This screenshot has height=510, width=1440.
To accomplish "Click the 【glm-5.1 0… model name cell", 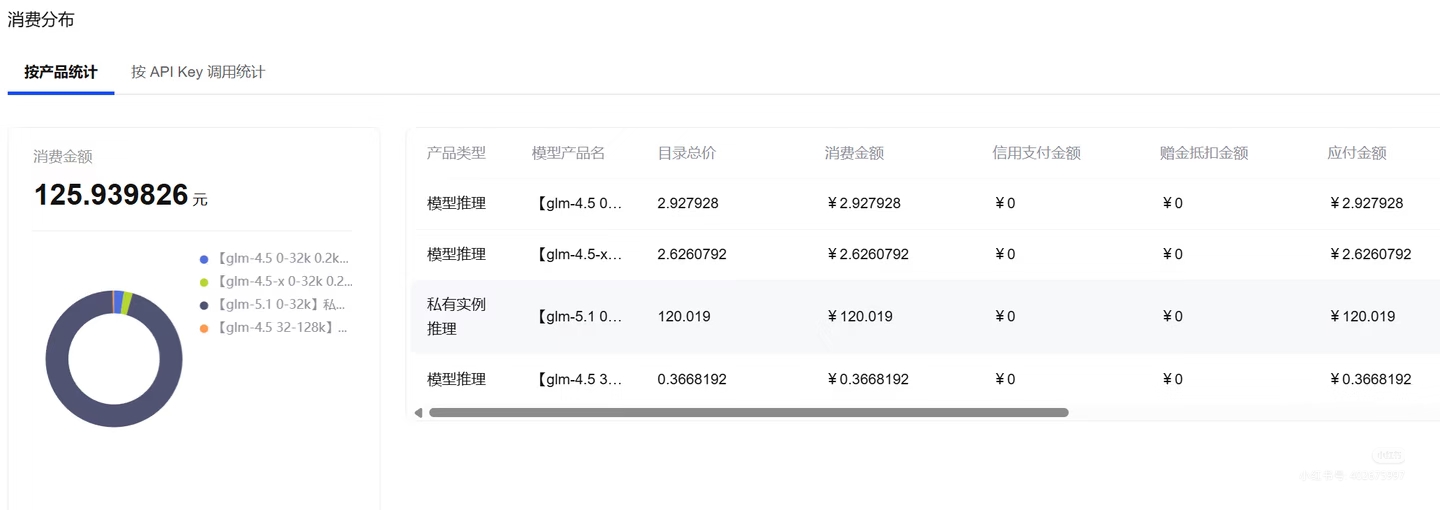I will (x=580, y=316).
